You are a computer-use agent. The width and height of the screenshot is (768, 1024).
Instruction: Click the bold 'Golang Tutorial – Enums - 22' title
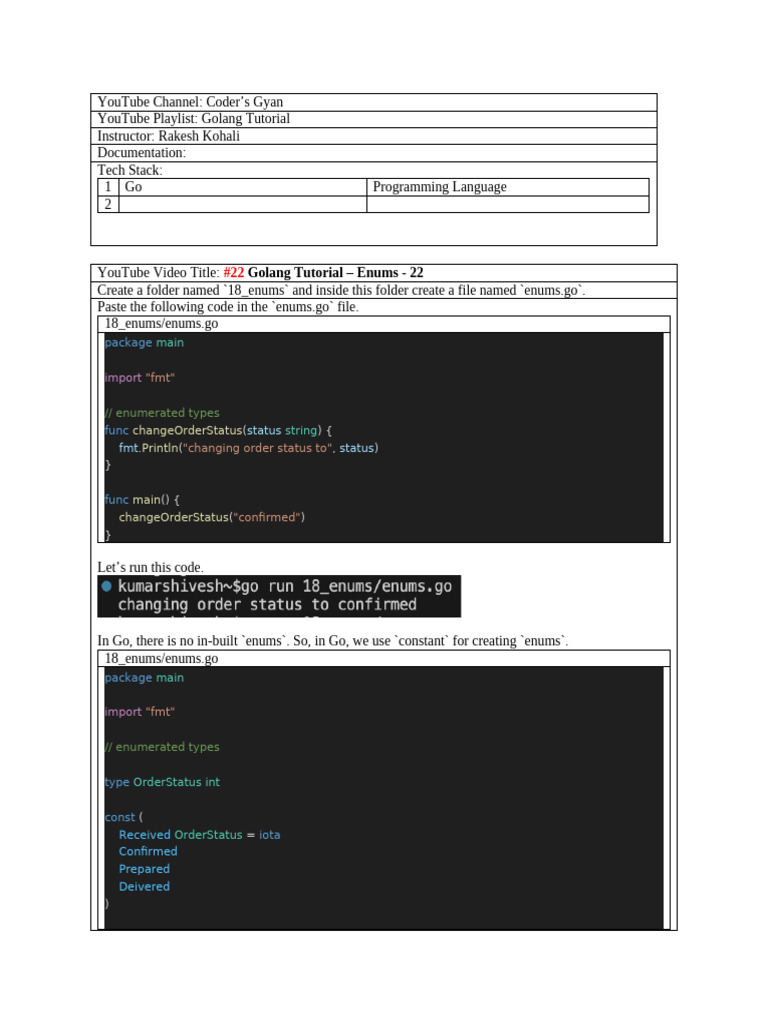pos(335,272)
